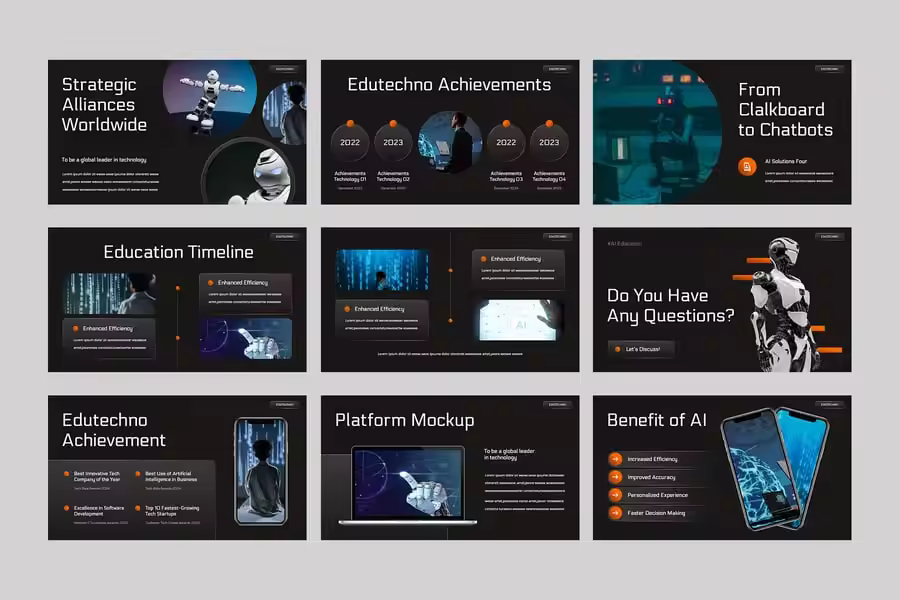
Task: Click the Edutechno tag on Strategic Alliances slide
Action: [x=285, y=69]
